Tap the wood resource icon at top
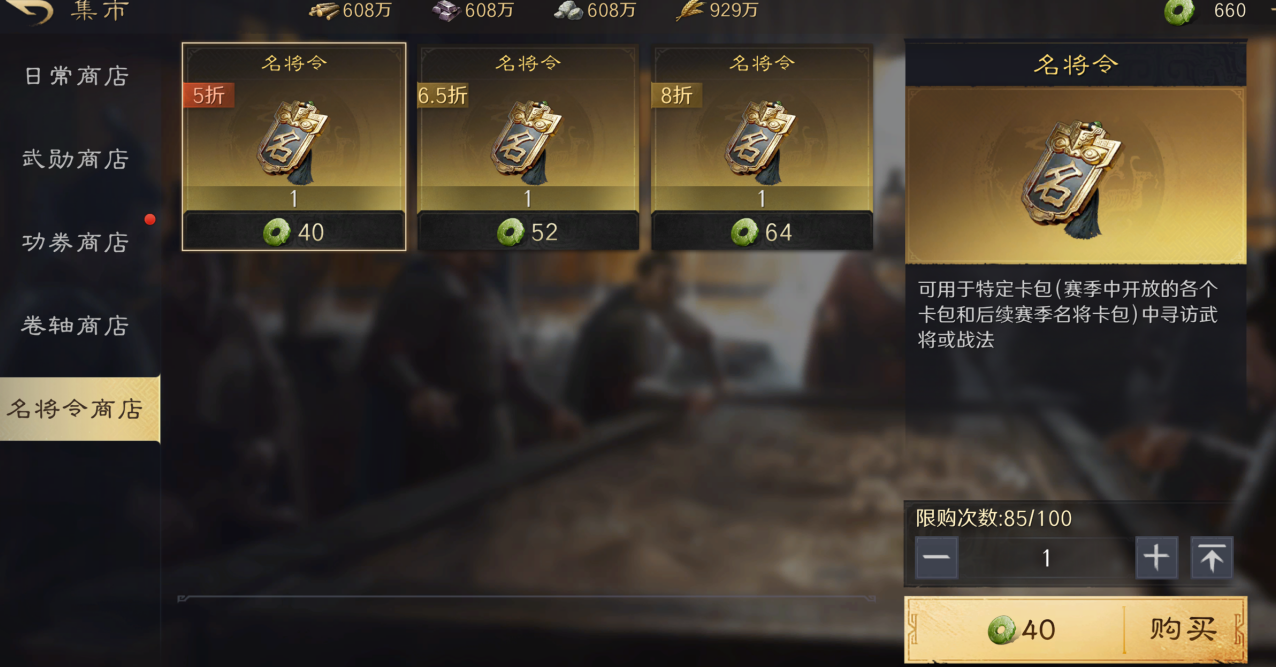 (324, 11)
